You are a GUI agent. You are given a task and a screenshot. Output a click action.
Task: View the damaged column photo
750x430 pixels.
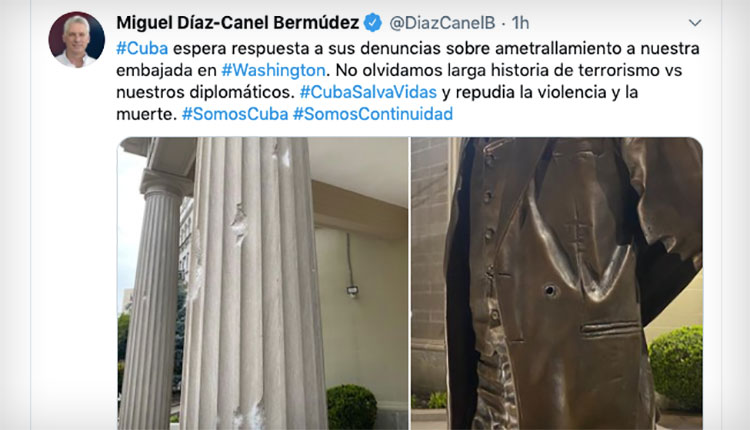point(263,283)
